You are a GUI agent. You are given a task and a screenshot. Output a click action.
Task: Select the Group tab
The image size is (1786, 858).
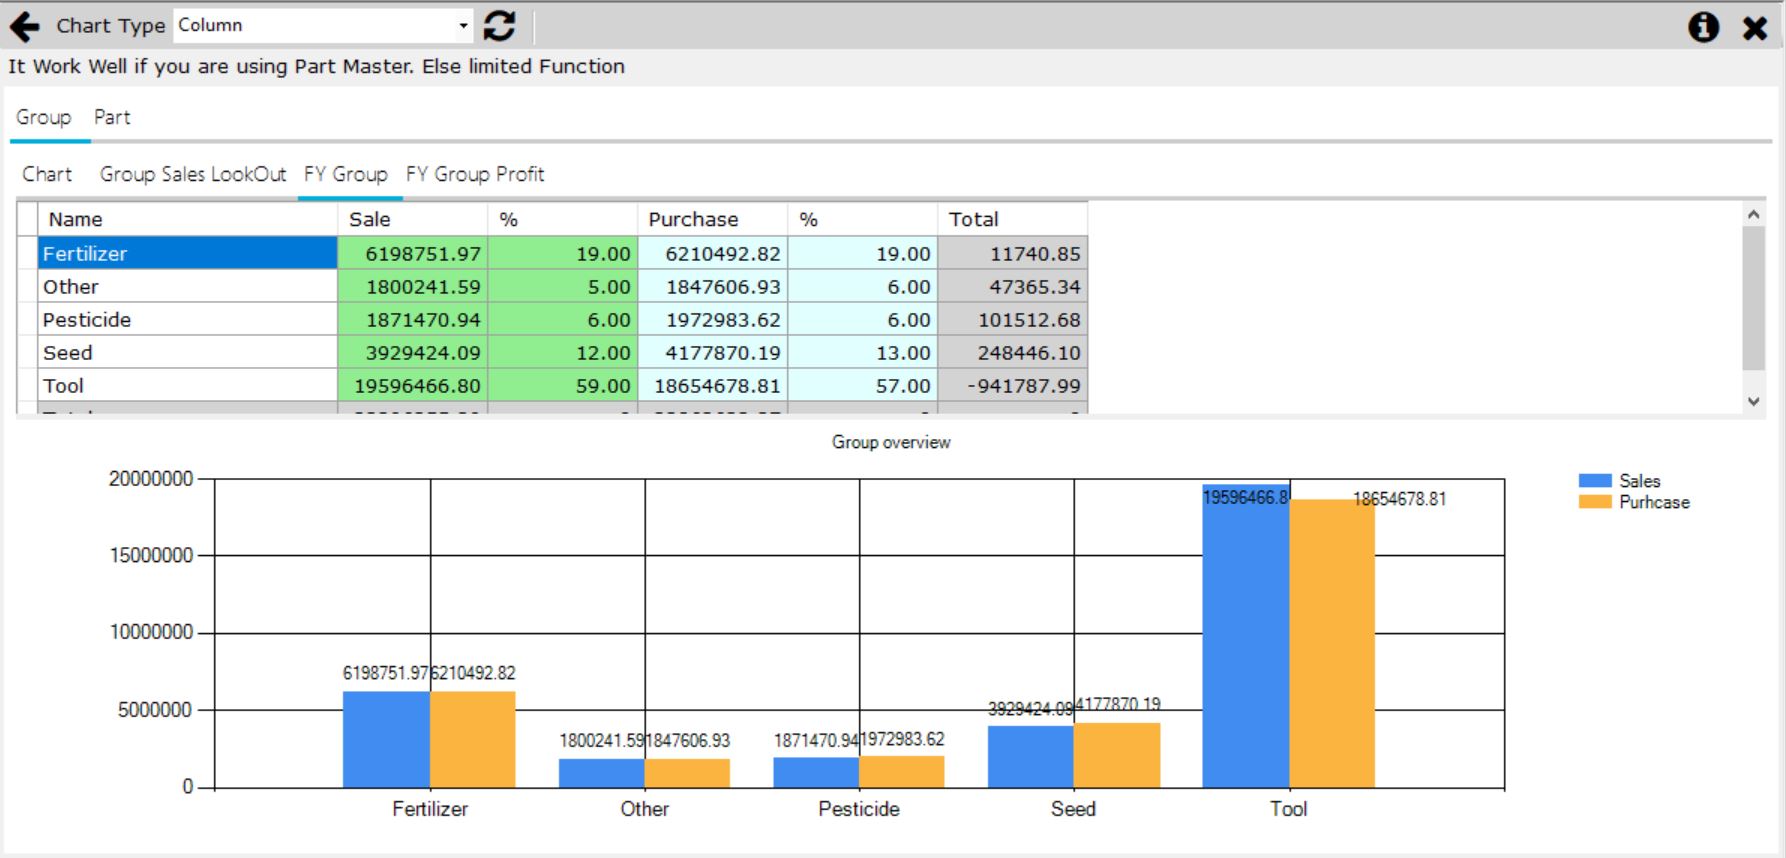pos(43,117)
